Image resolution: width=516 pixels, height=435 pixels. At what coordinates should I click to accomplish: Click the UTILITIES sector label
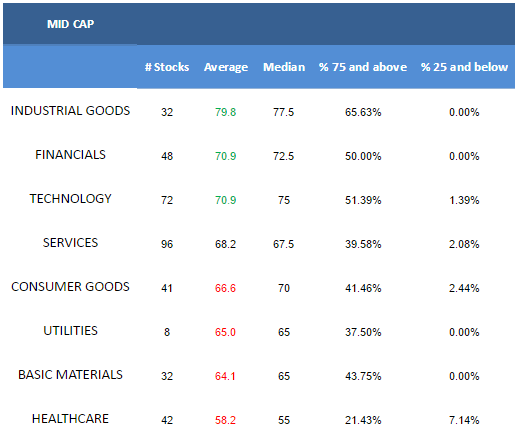[x=70, y=331]
